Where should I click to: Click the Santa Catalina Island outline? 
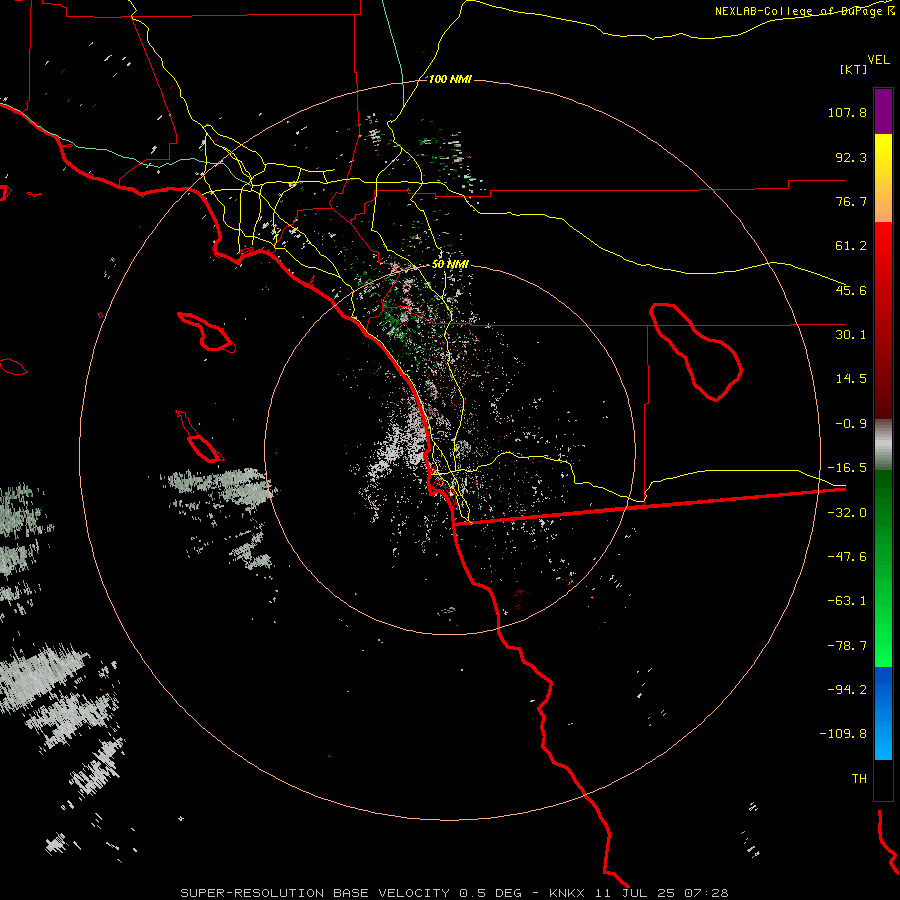tap(206, 332)
